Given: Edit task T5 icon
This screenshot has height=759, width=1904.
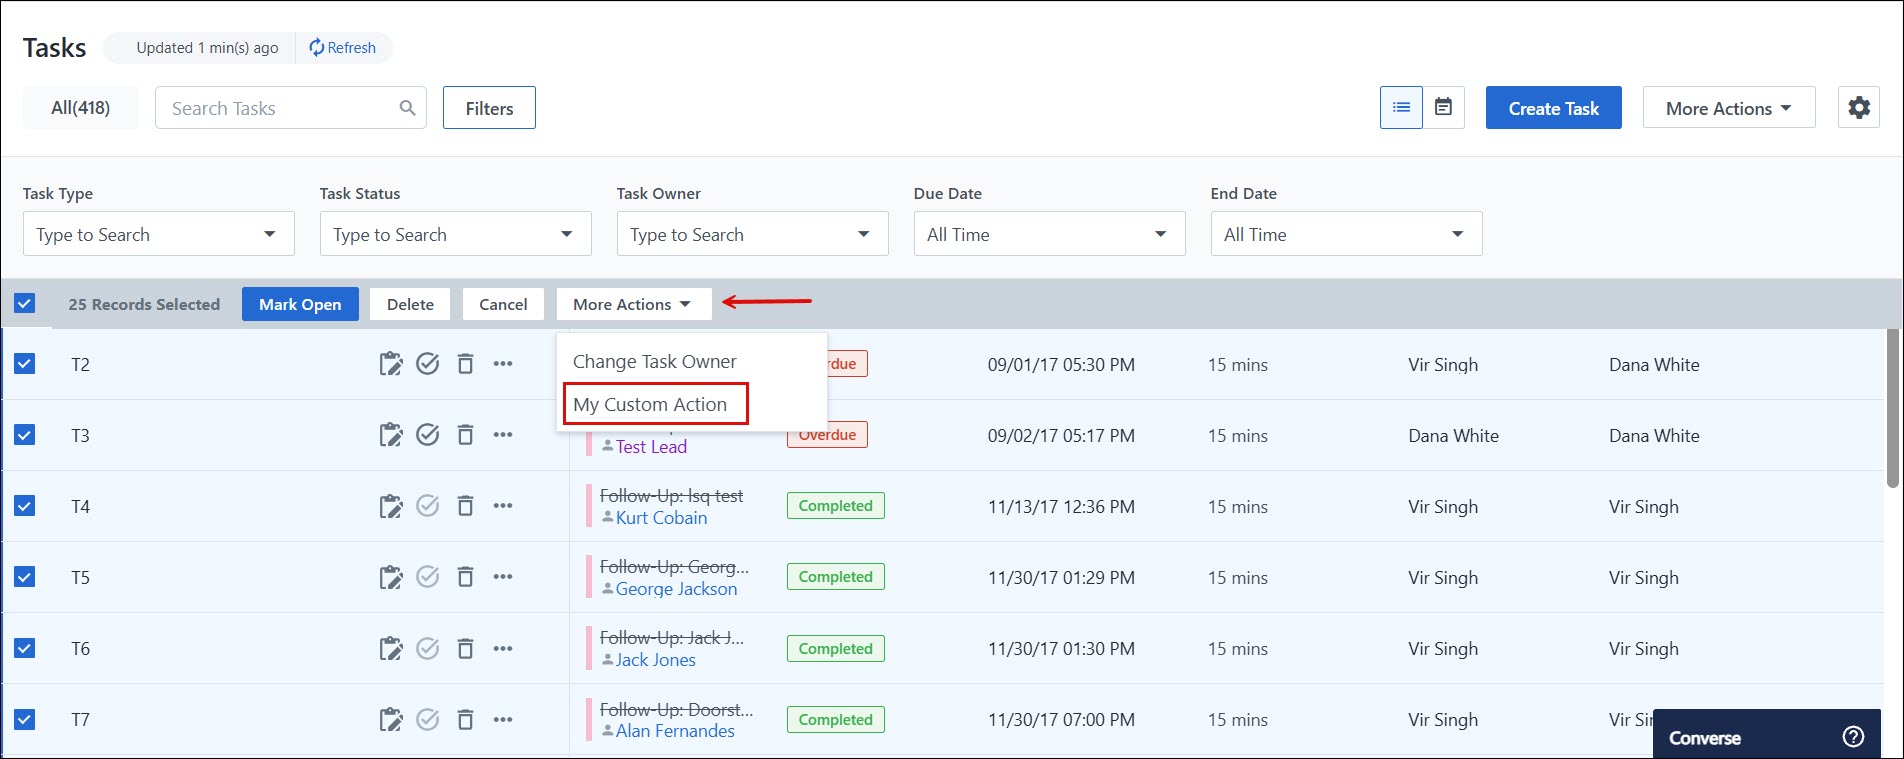Looking at the screenshot, I should (x=391, y=577).
